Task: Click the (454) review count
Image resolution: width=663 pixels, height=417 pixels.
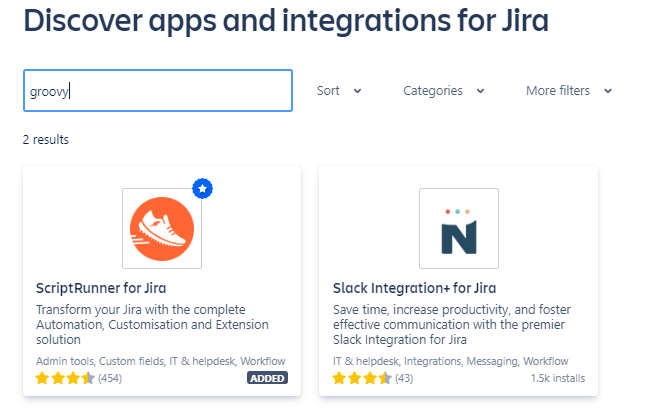Action: [x=110, y=378]
